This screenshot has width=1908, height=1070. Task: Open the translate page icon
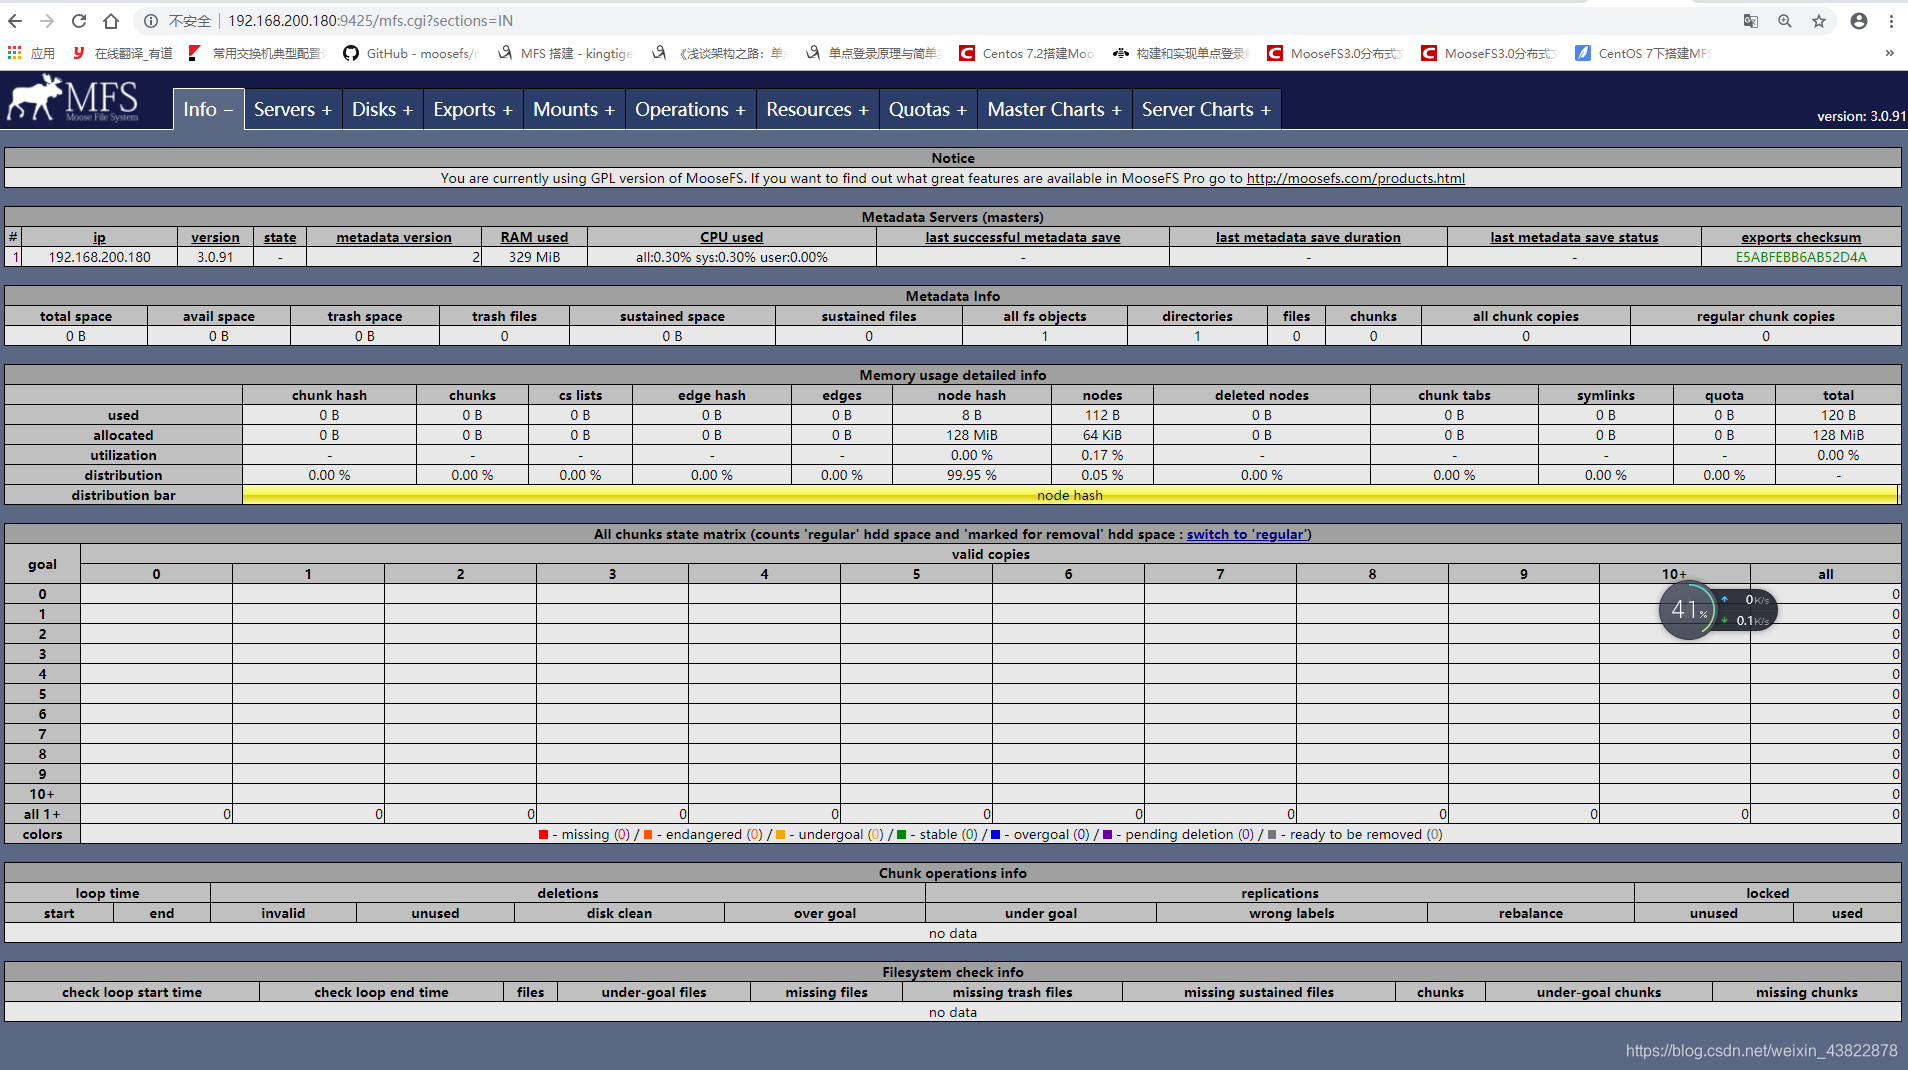[x=1750, y=21]
